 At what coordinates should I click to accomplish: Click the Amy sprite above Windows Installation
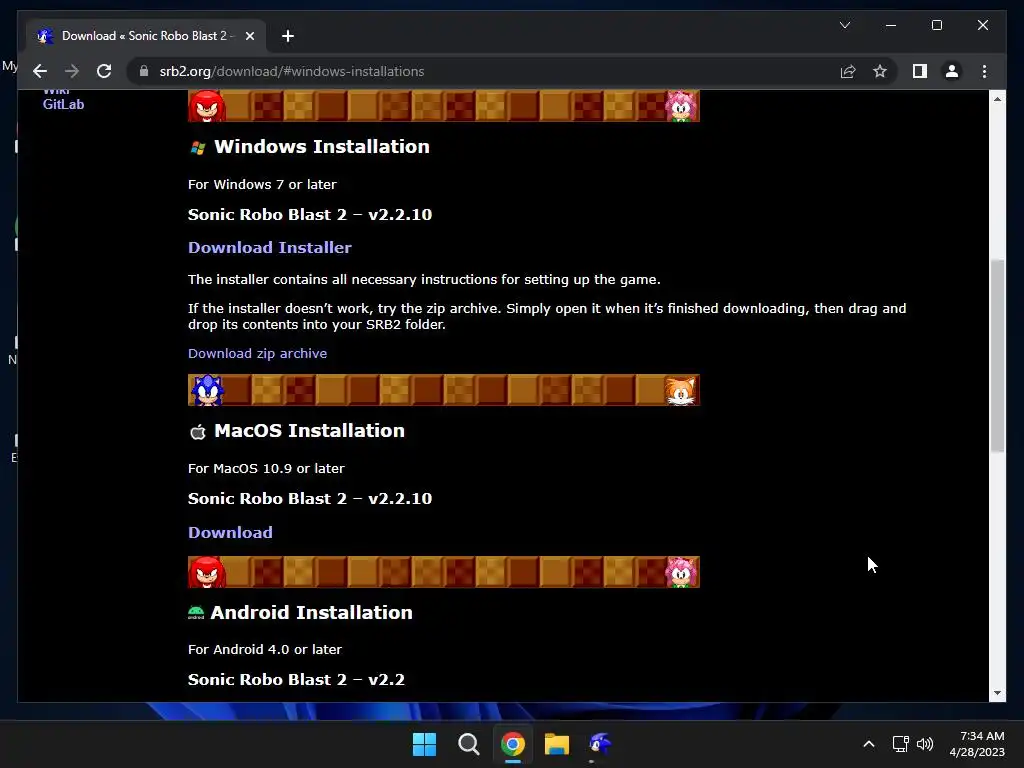[680, 106]
